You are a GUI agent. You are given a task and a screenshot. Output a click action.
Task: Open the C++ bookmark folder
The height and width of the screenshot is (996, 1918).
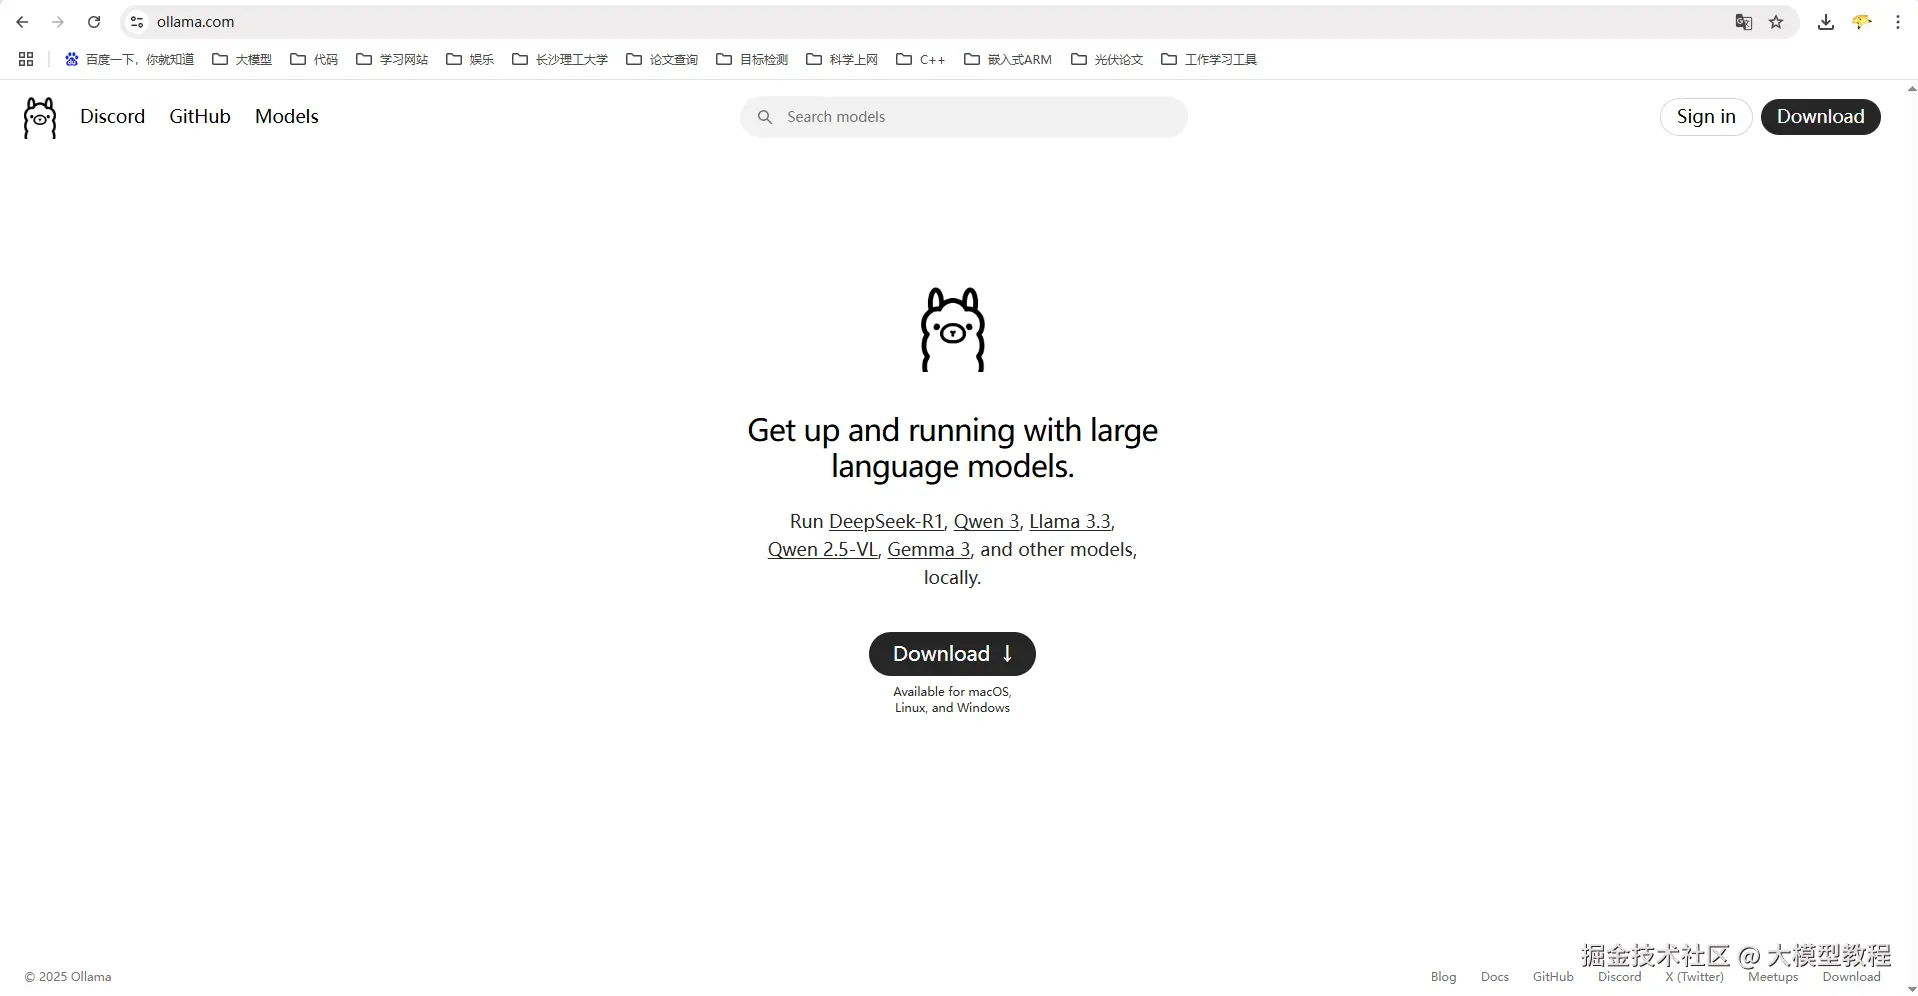tap(921, 59)
